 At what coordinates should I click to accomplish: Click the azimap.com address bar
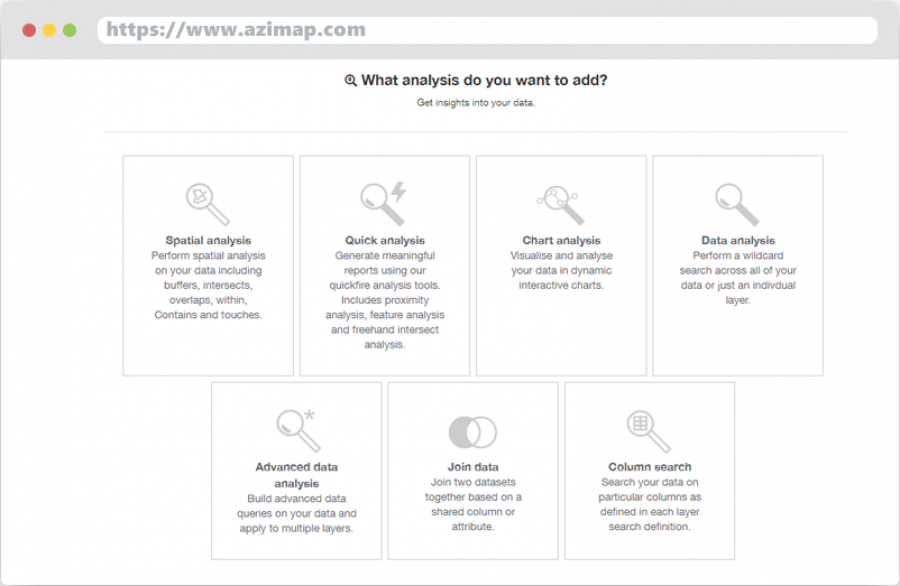click(x=487, y=30)
